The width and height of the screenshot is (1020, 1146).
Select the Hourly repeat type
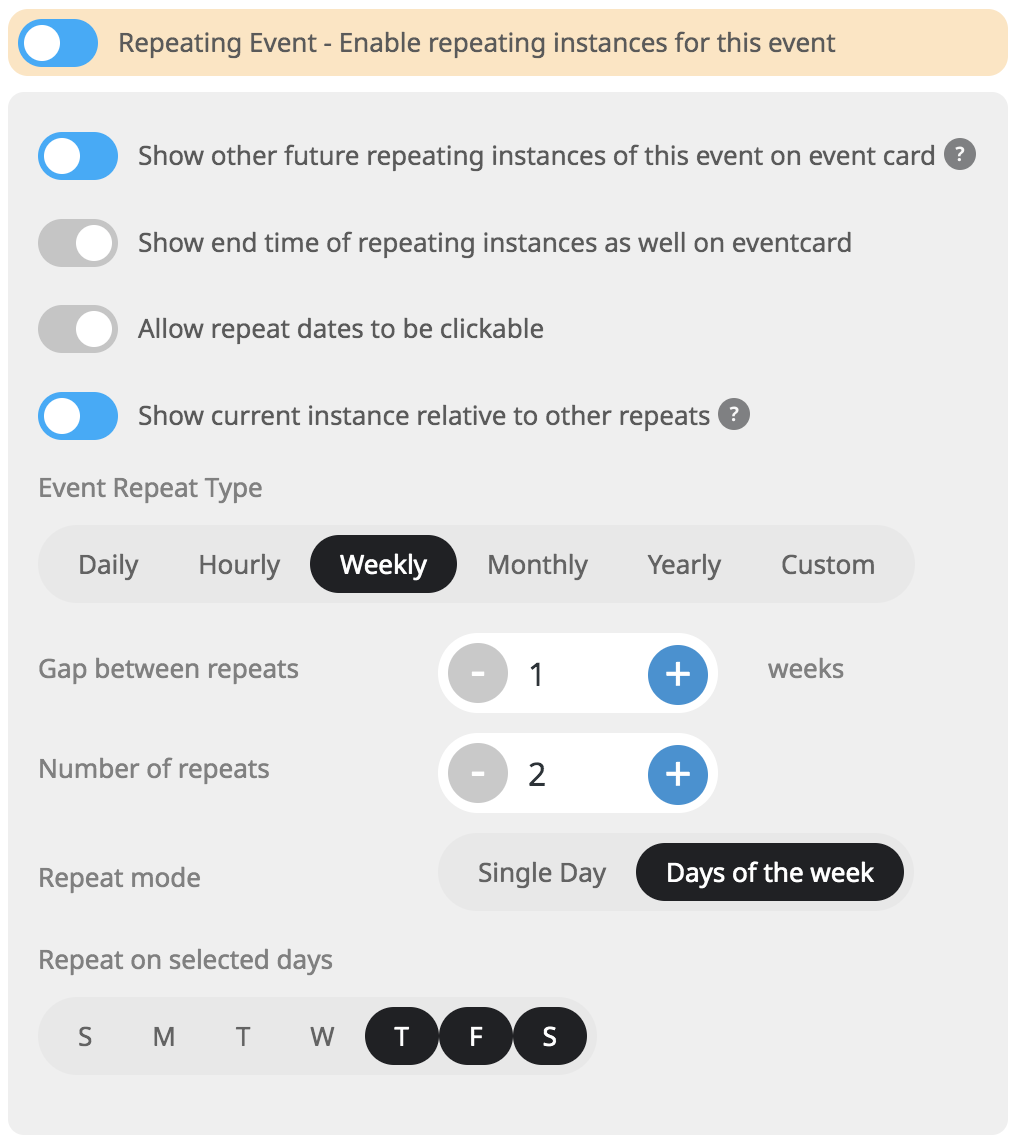pos(238,564)
